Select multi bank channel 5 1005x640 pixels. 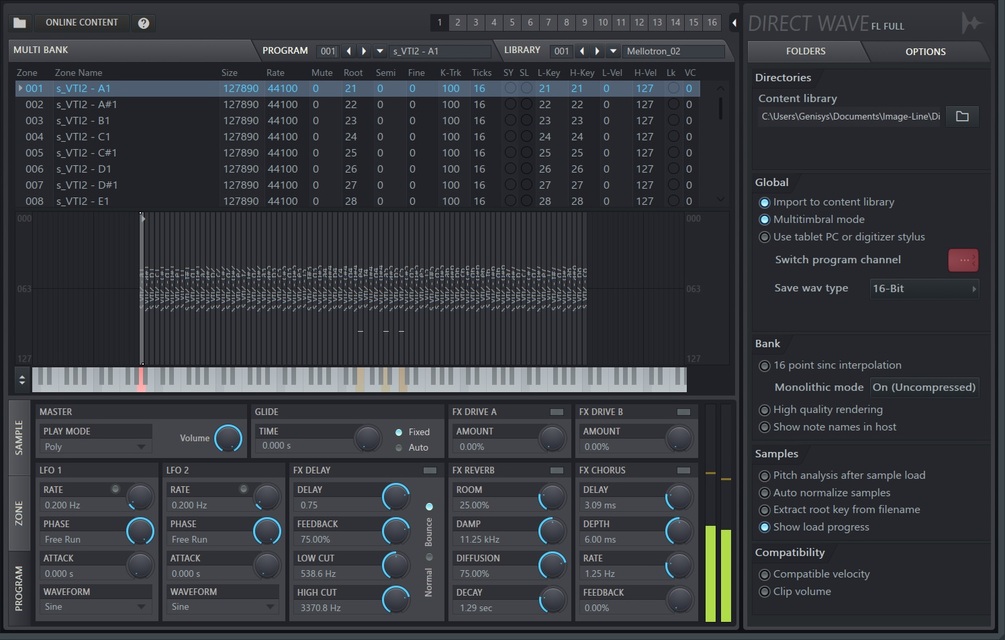(x=511, y=22)
